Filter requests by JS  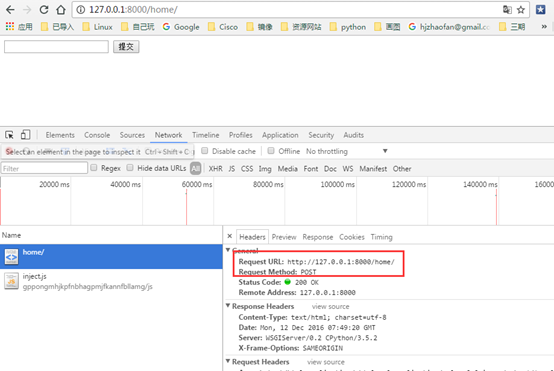pos(231,169)
